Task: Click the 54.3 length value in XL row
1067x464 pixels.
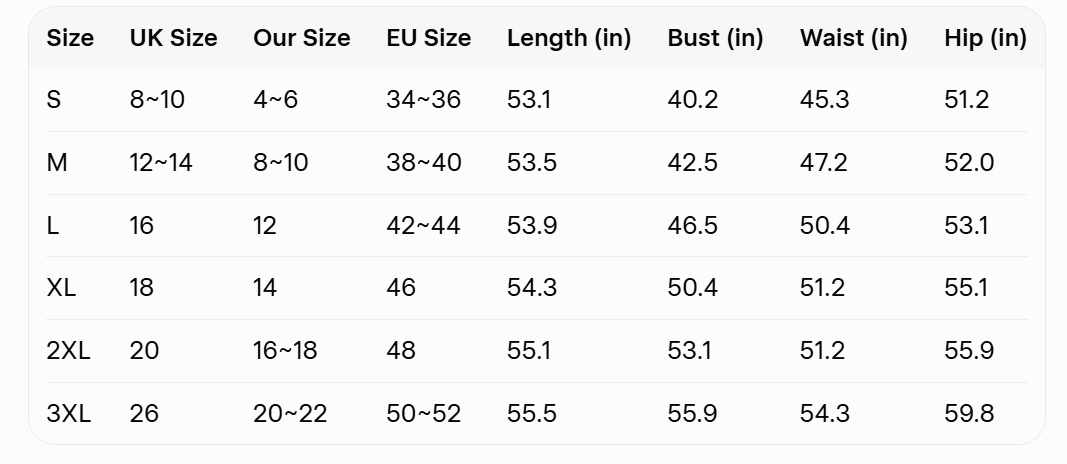Action: (531, 288)
